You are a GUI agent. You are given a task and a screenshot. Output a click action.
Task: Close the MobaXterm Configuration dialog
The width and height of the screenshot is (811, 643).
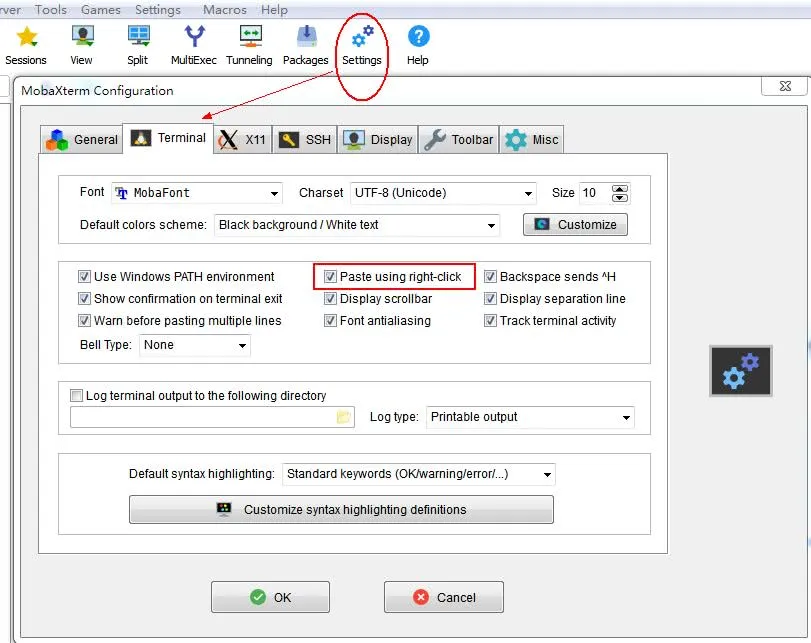click(785, 86)
